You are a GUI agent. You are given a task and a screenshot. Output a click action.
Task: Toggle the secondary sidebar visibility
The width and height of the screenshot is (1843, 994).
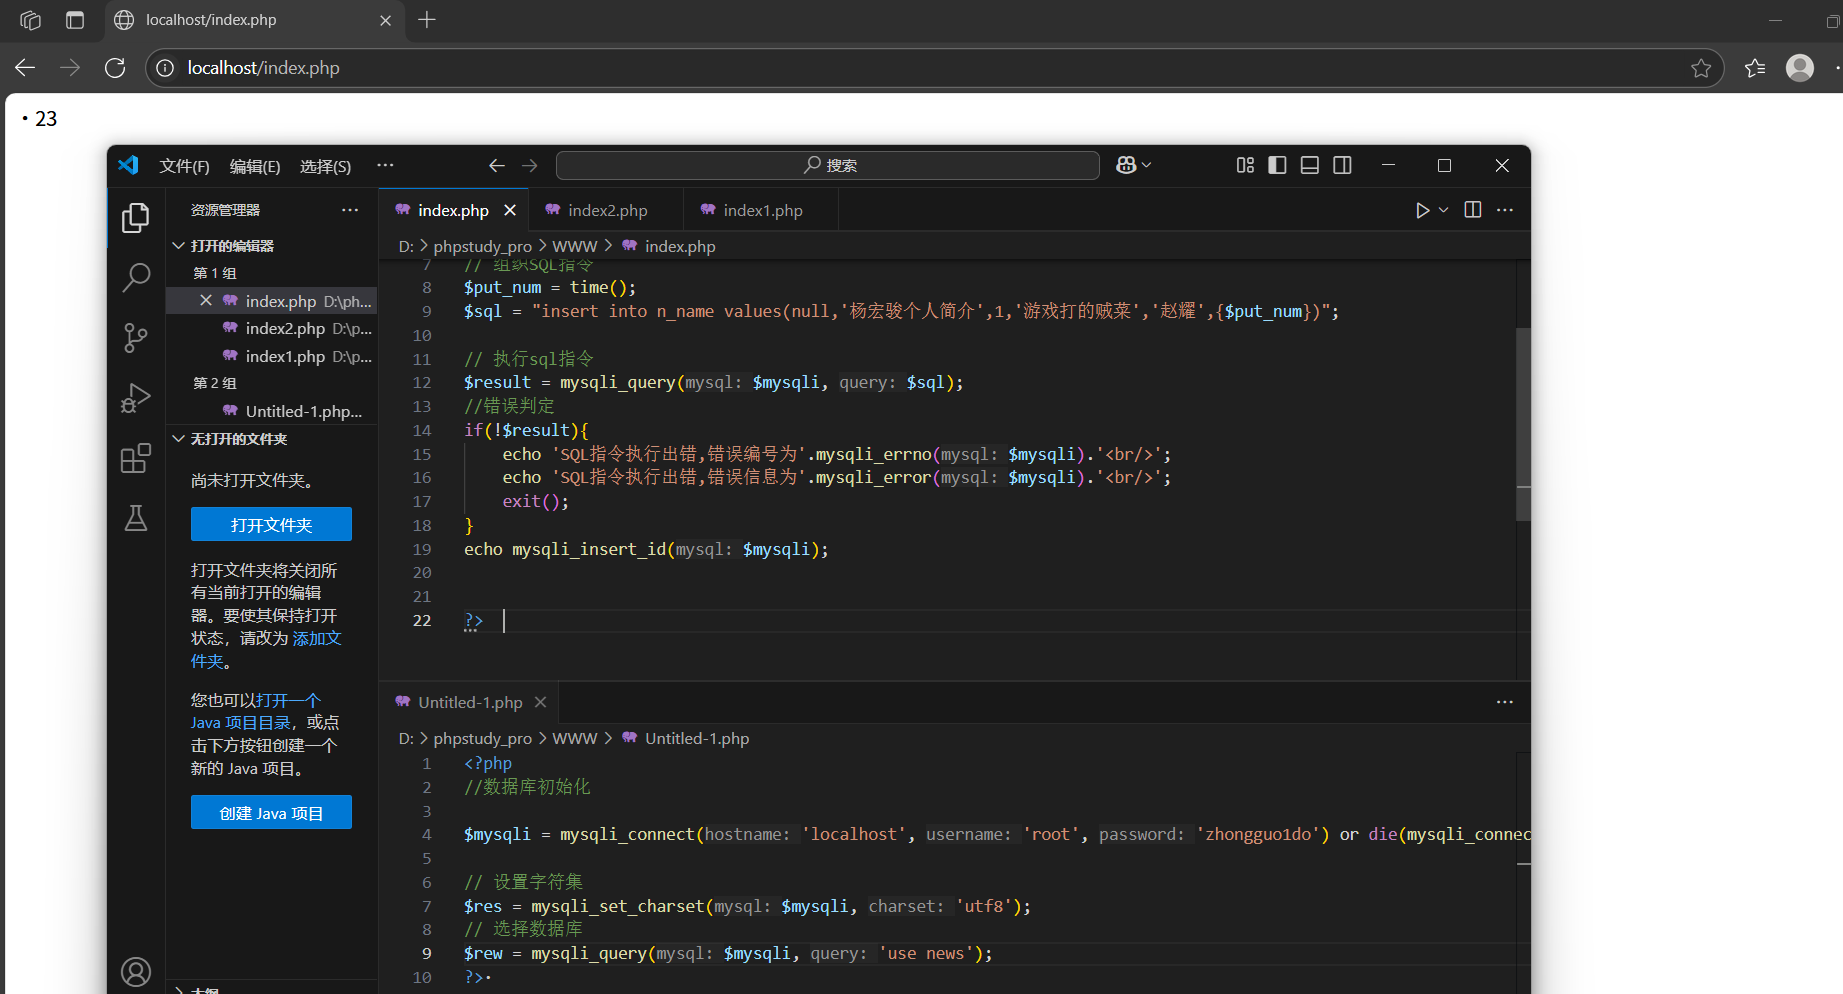1343,165
